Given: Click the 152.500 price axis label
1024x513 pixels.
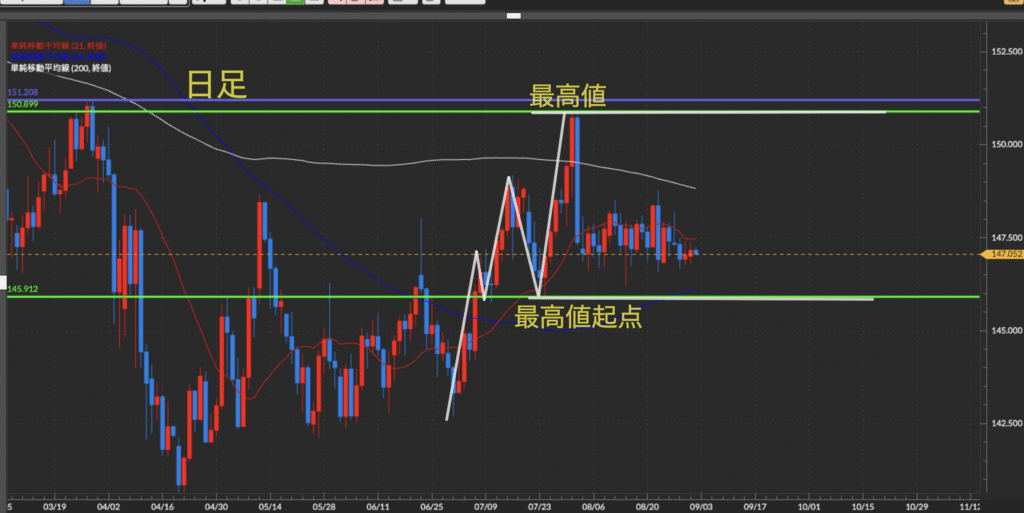Looking at the screenshot, I should pyautogui.click(x=1006, y=51).
